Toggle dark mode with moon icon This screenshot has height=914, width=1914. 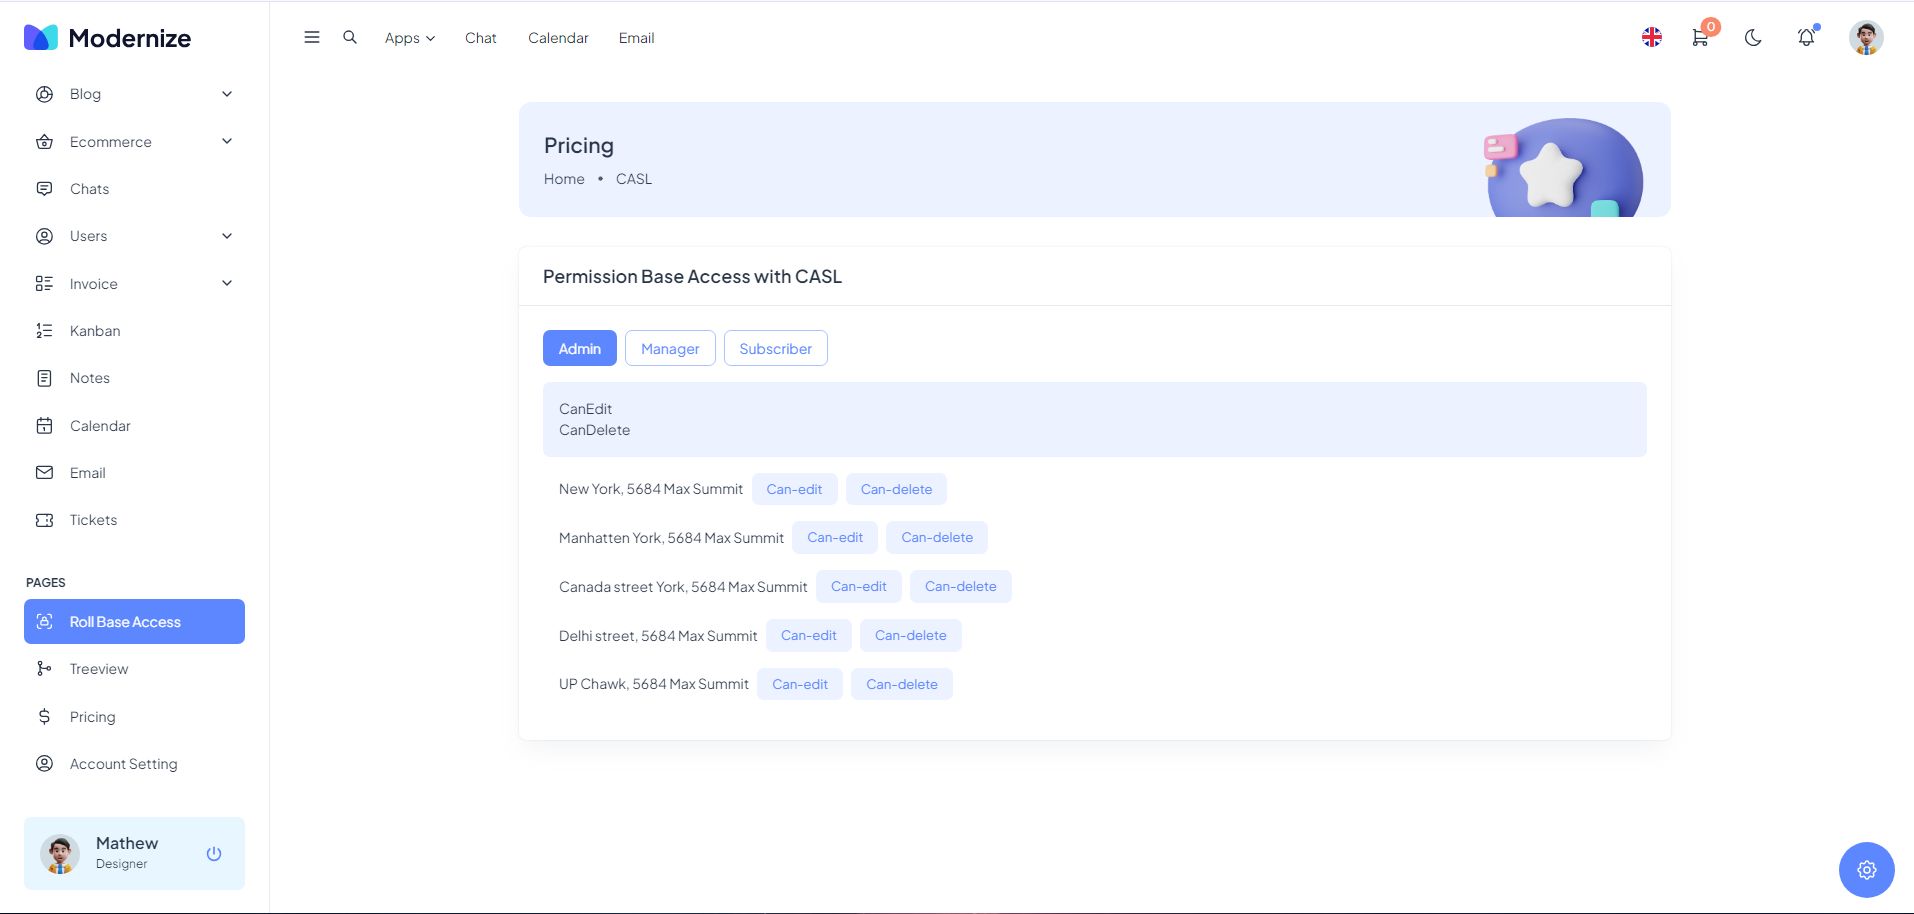click(x=1753, y=38)
